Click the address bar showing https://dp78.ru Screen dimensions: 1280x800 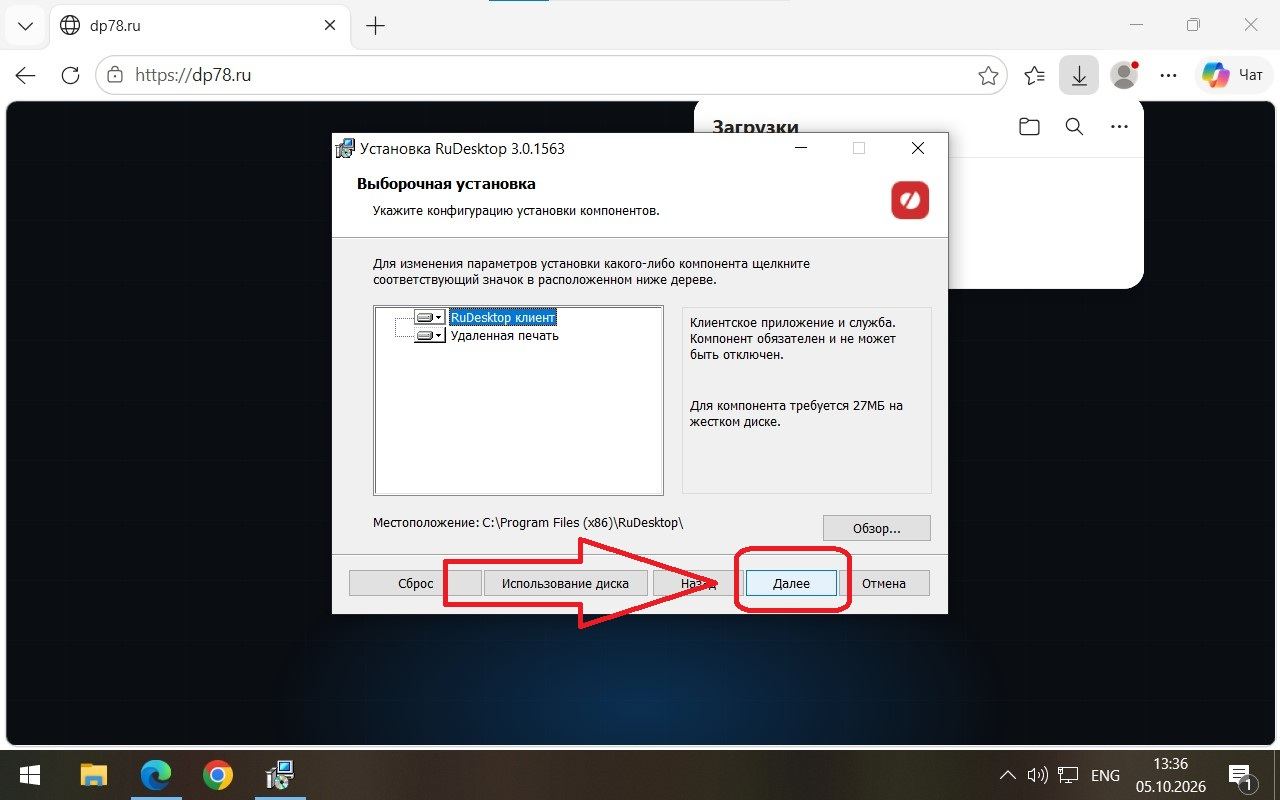tap(550, 75)
